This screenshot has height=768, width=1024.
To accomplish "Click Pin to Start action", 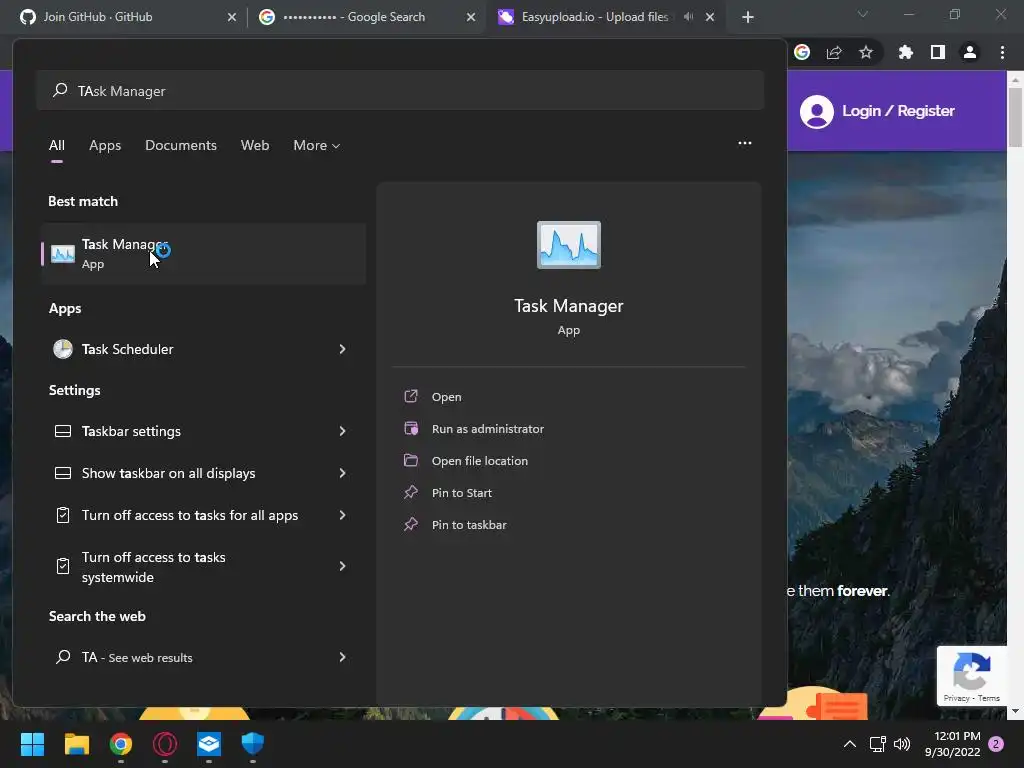I will coord(462,493).
